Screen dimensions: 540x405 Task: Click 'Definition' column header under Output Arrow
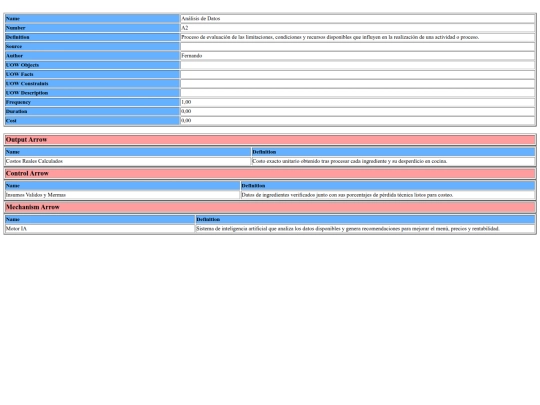tap(394, 152)
